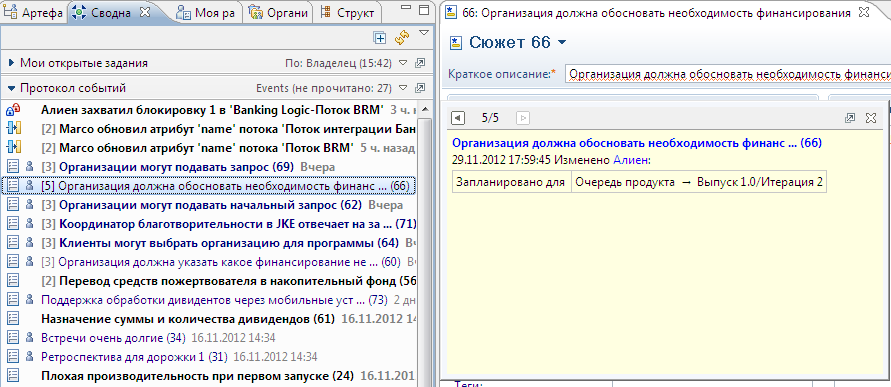The width and height of the screenshot is (891, 387).
Task: Go to previous event with left arrow in popup
Action: [458, 118]
